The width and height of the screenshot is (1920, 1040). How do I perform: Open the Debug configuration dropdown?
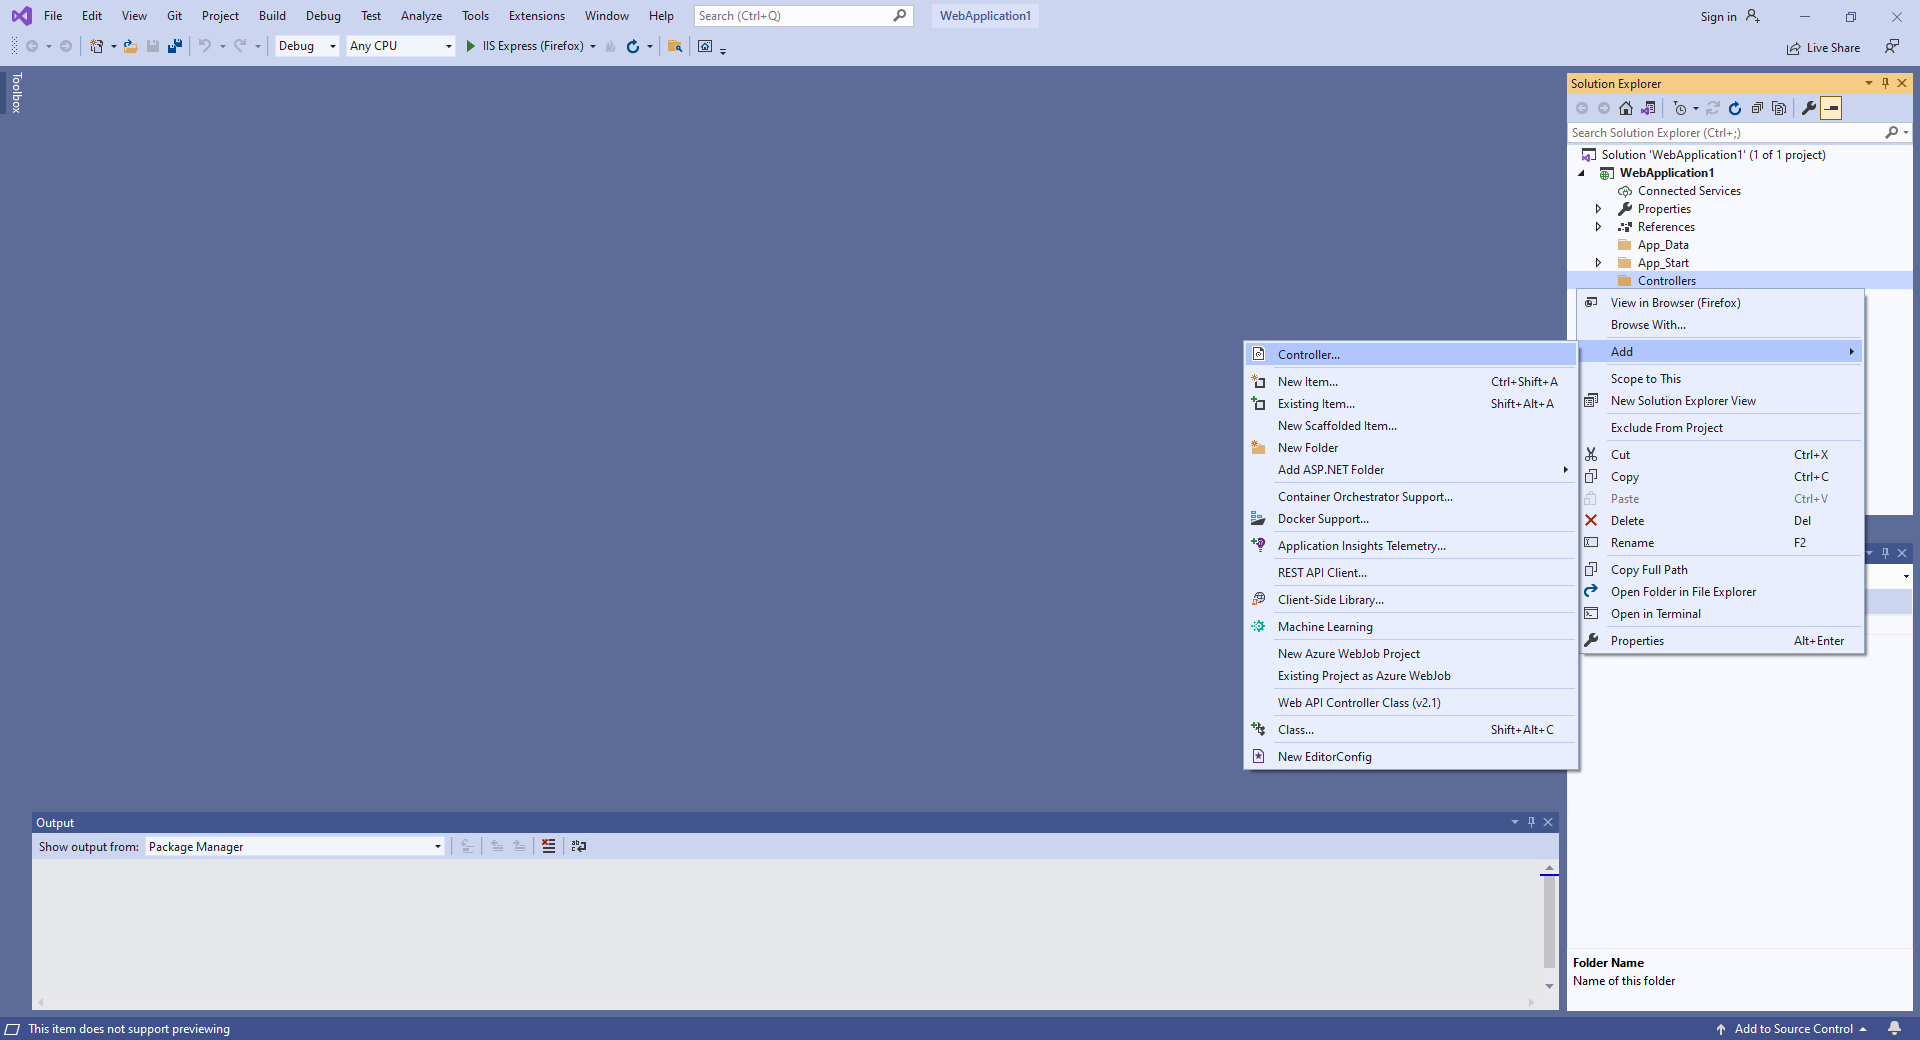coord(307,46)
